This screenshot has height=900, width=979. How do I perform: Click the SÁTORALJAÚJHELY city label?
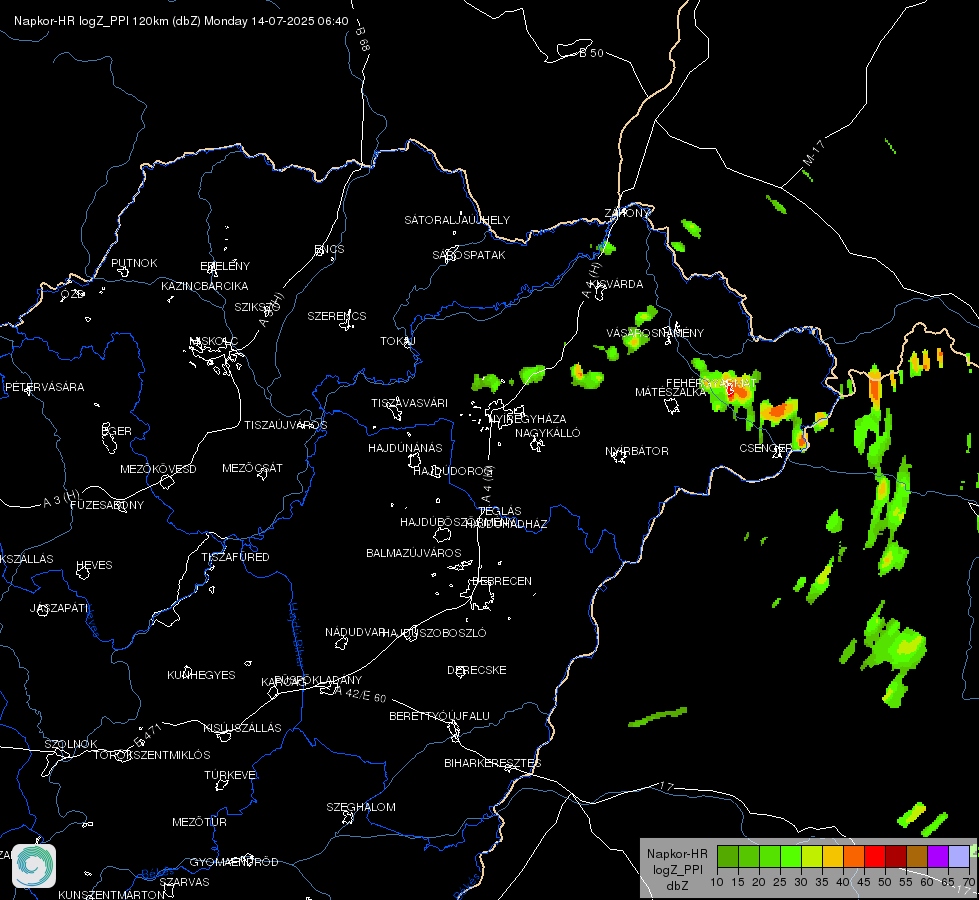click(457, 220)
